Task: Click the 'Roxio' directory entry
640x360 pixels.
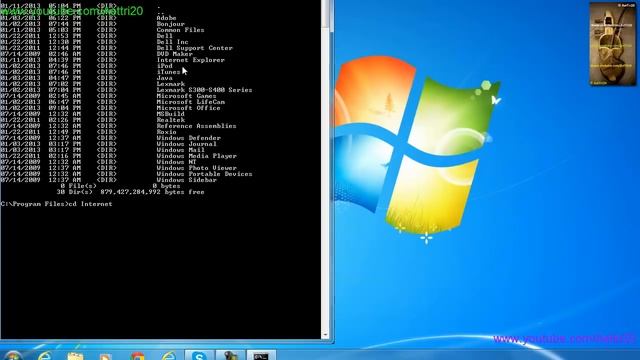Action: [167, 132]
